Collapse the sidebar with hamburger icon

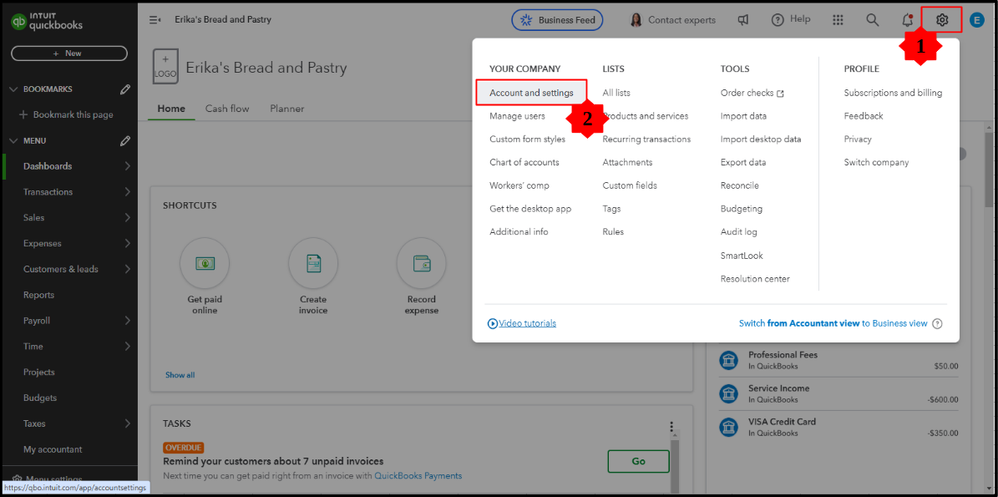point(155,20)
